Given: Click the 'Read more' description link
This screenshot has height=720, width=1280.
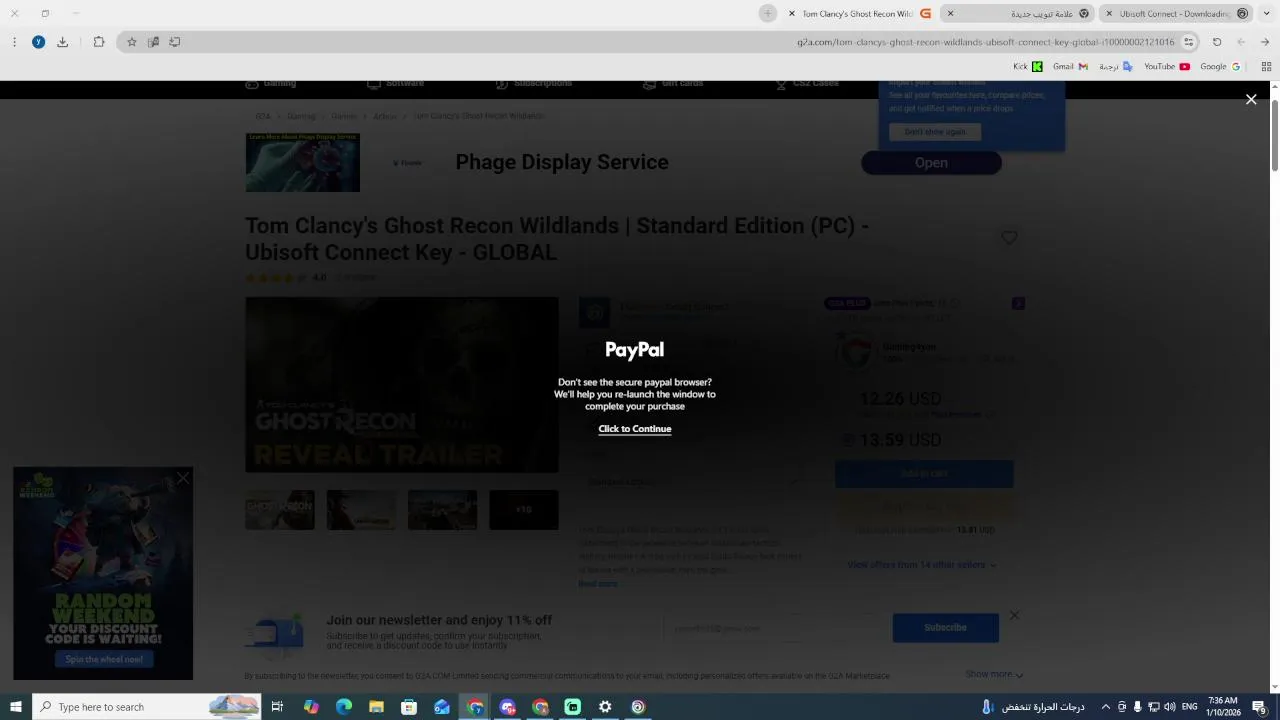Looking at the screenshot, I should click(598, 584).
